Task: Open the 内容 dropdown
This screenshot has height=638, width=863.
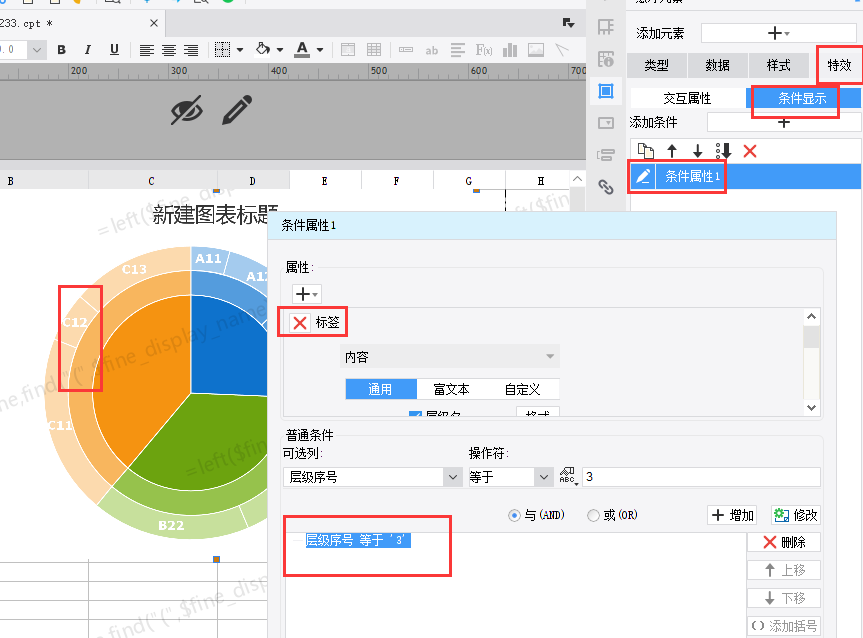Action: (450, 357)
